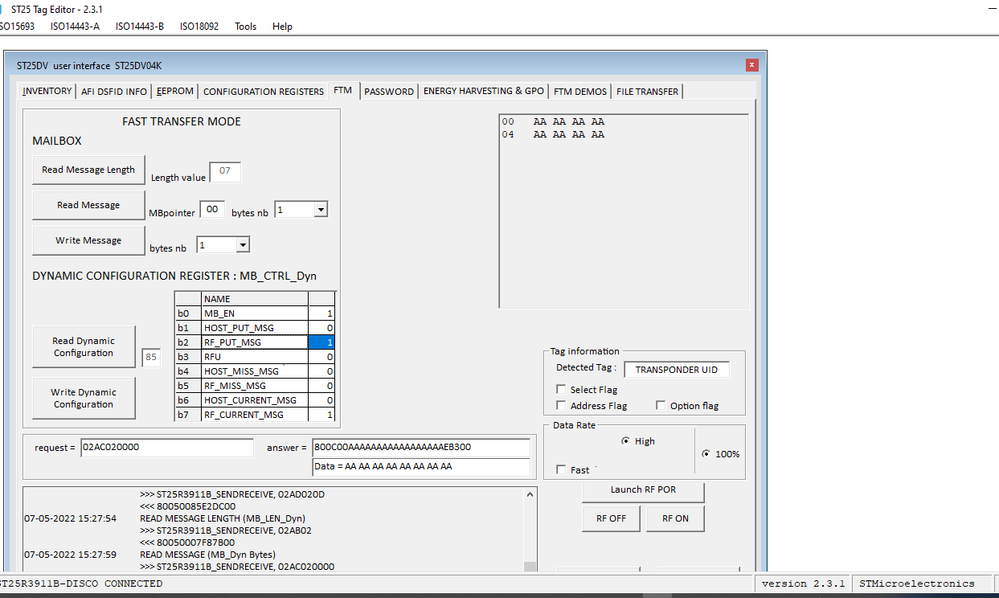Screen dimensions: 999x598
Task: Enable the Fast checkbox
Action: pos(561,469)
